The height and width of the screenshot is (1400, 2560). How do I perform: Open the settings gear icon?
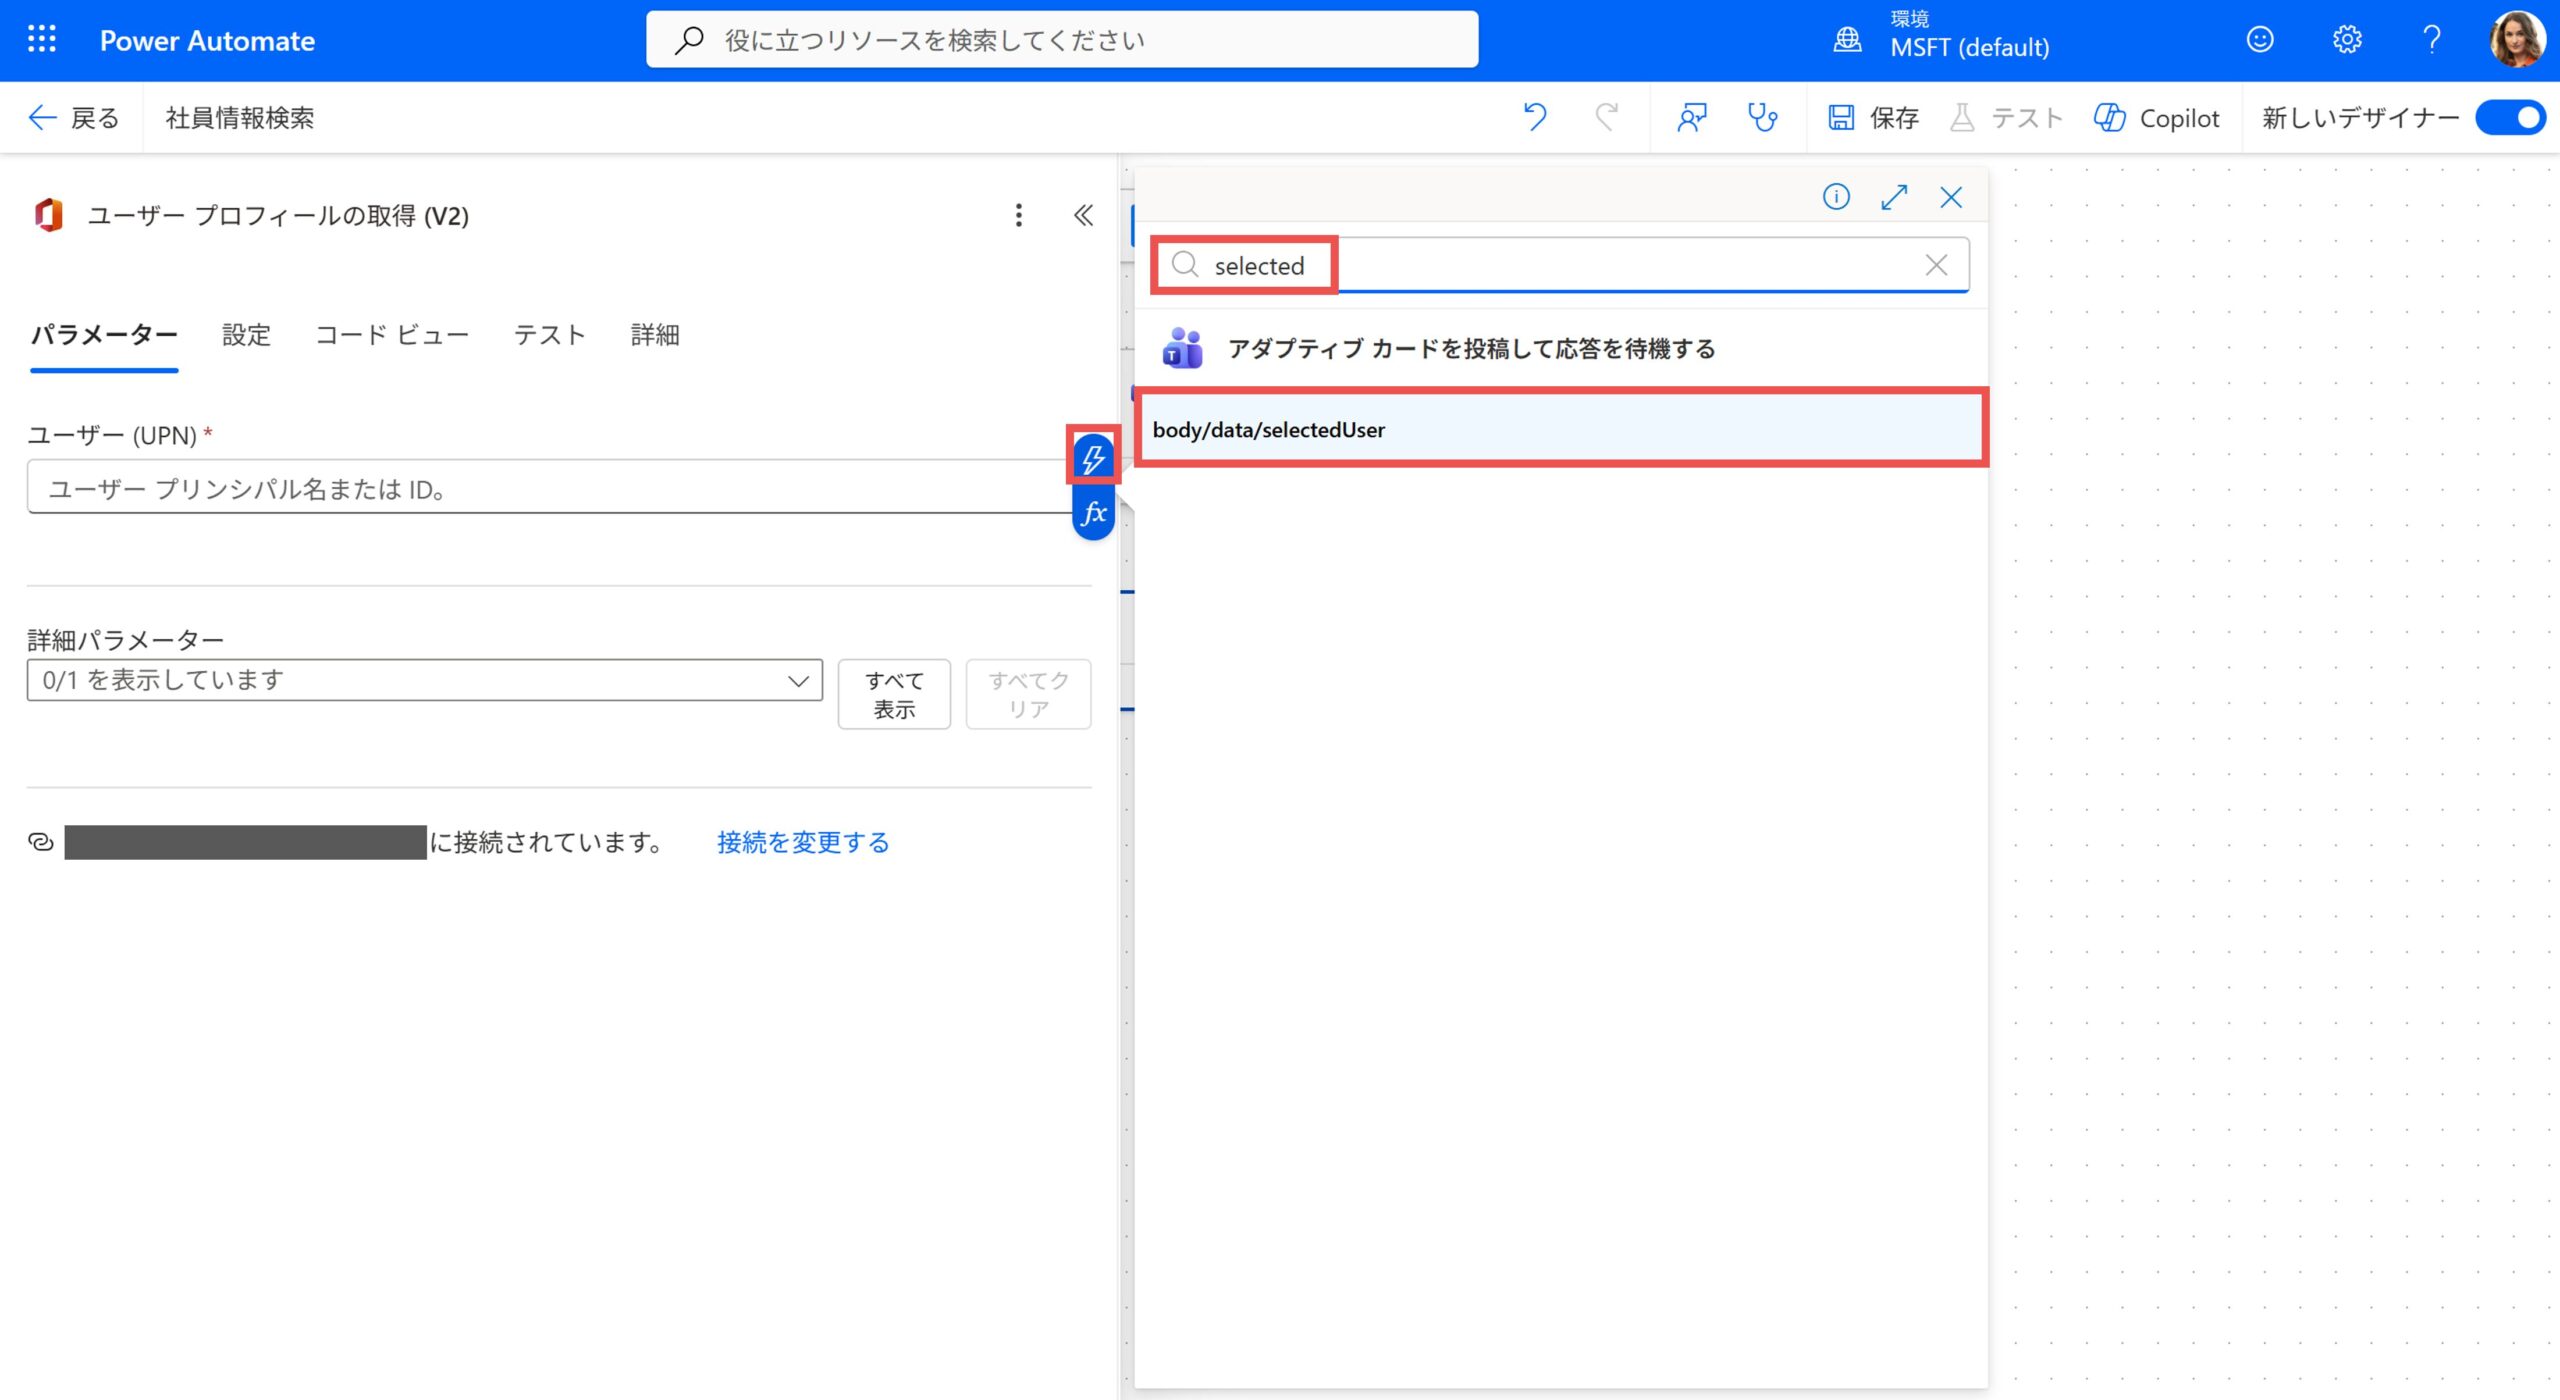pos(2346,40)
